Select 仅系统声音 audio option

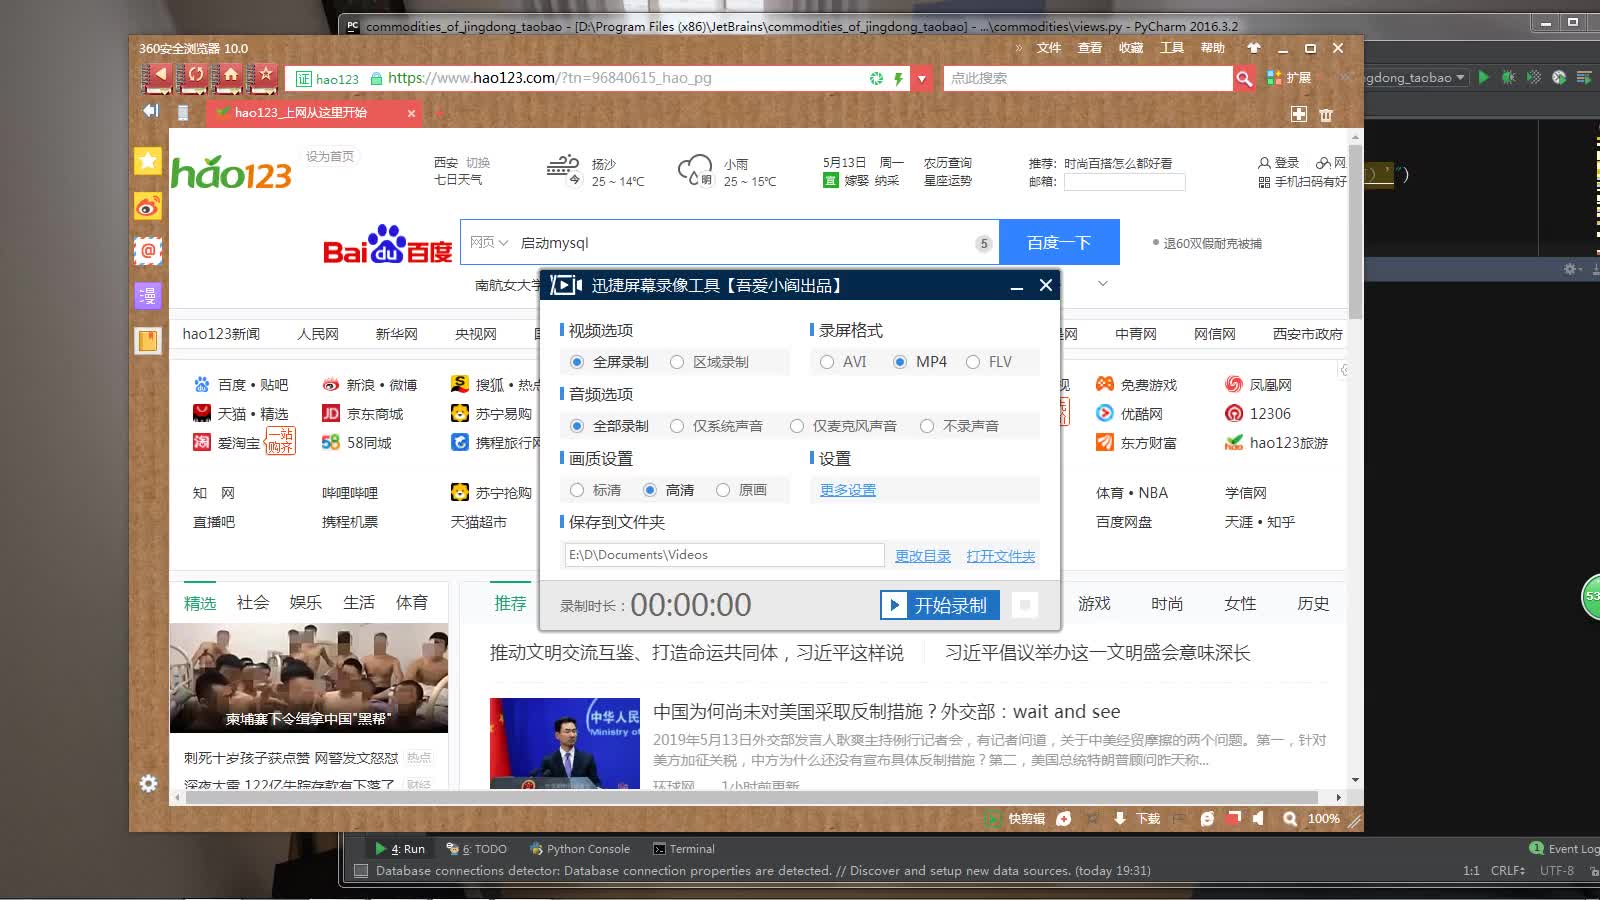pos(716,426)
